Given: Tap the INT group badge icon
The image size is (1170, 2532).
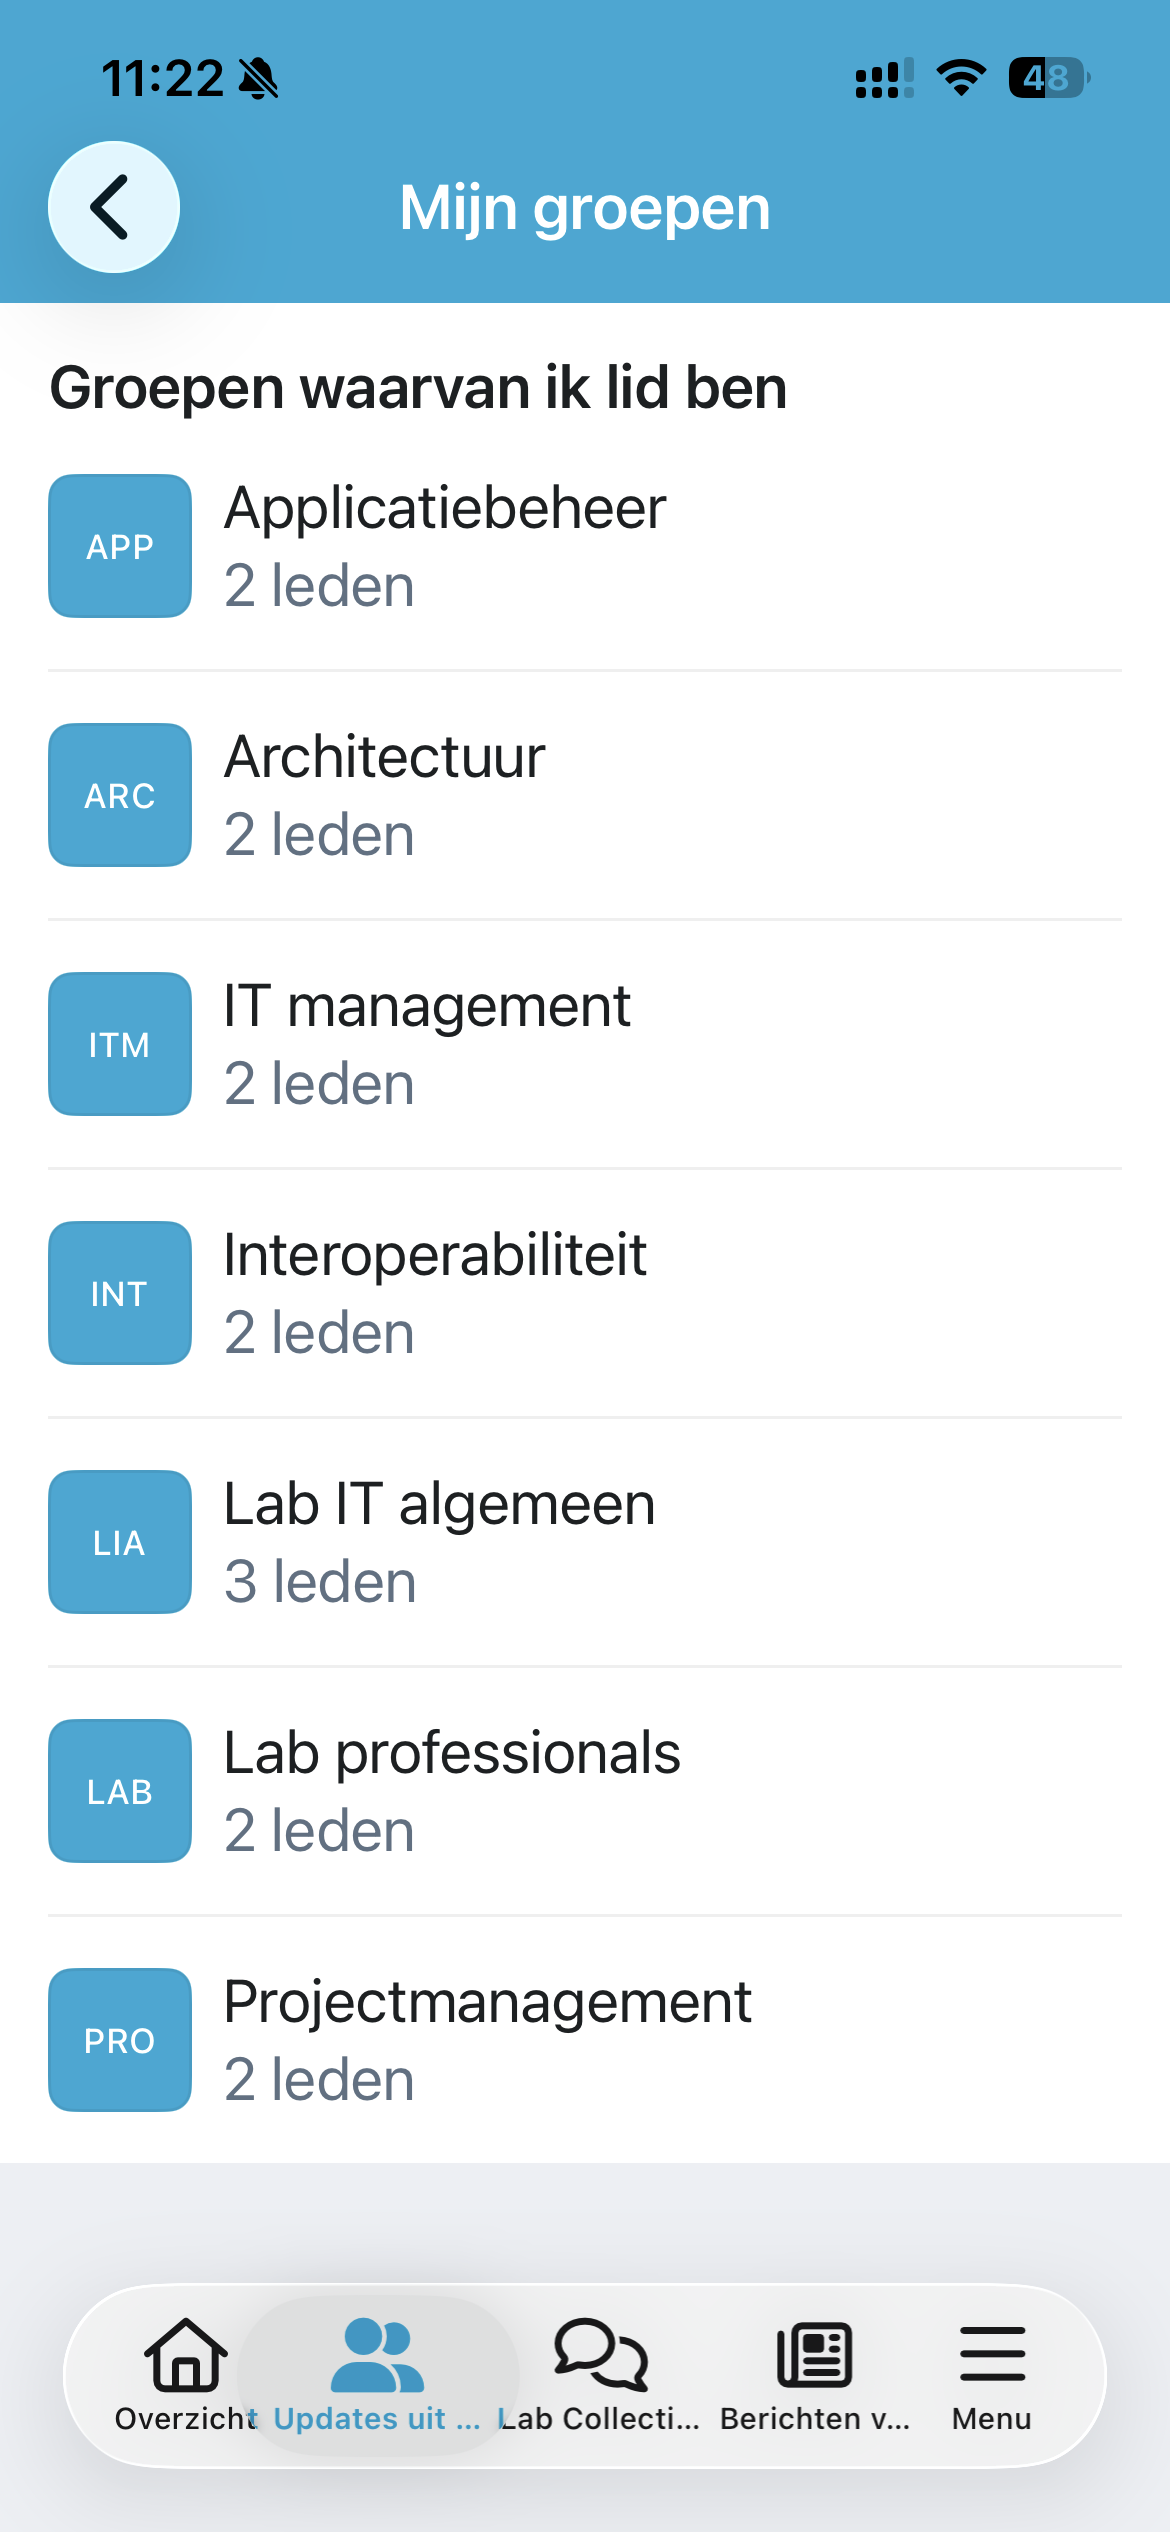Looking at the screenshot, I should tap(120, 1293).
